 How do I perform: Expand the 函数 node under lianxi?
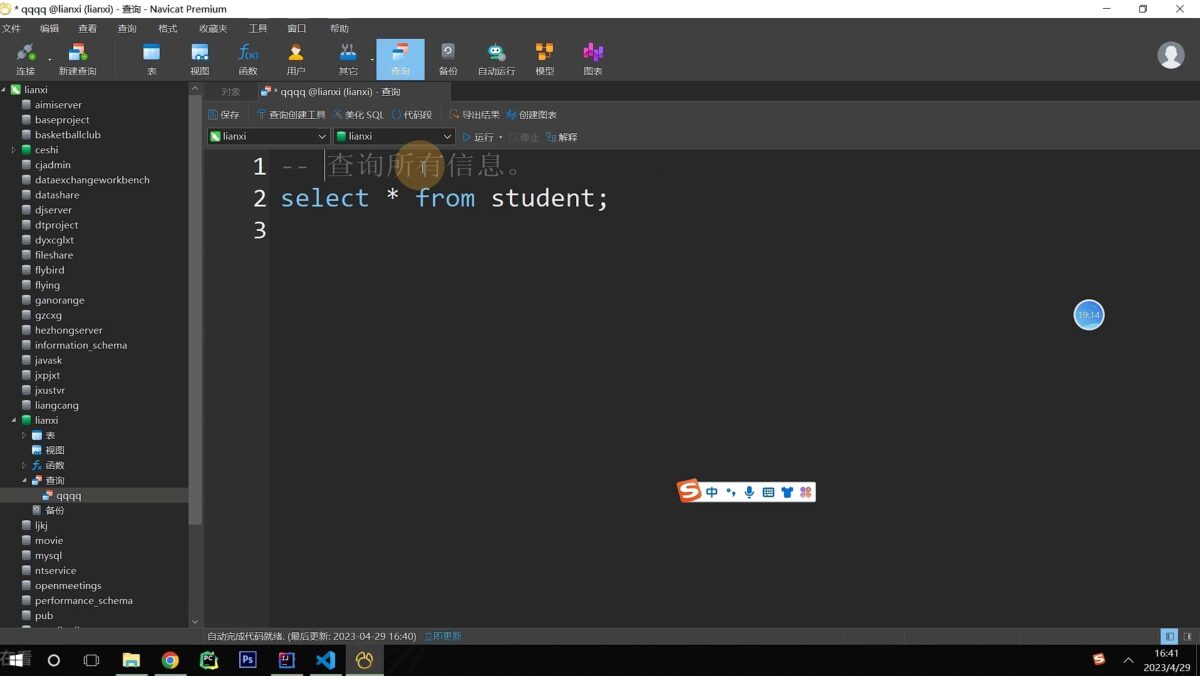click(x=25, y=465)
